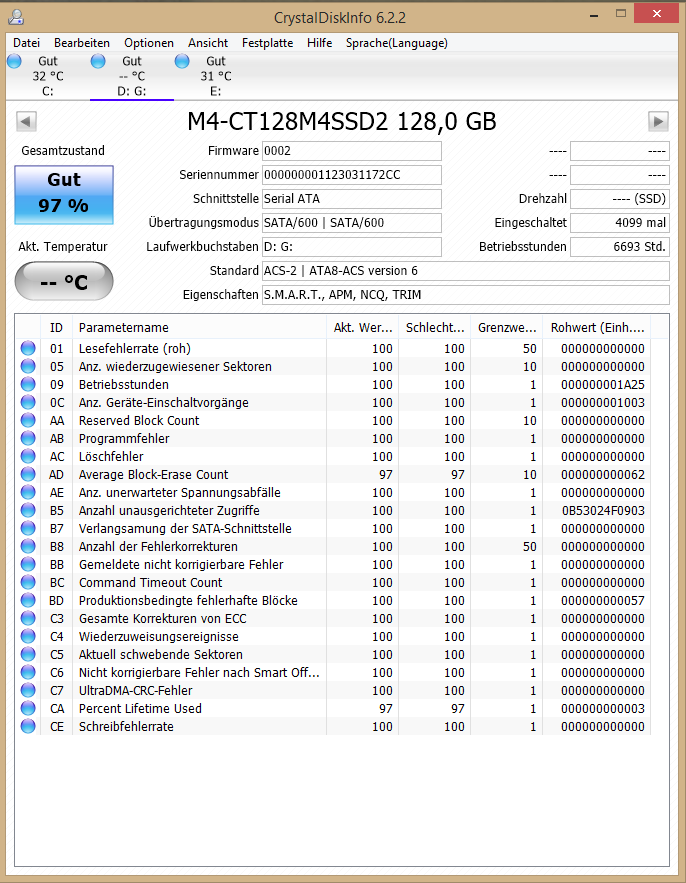Click status icon of row 05
Screen dimensions: 686x883
coord(28,367)
